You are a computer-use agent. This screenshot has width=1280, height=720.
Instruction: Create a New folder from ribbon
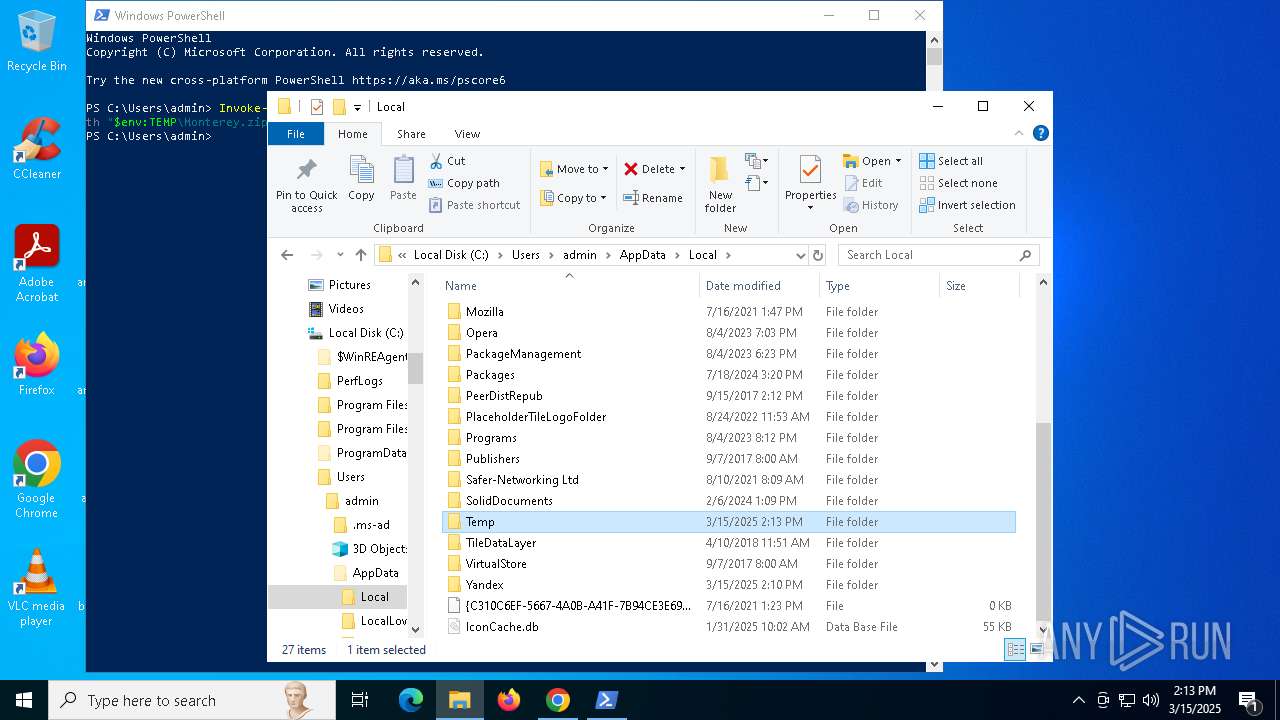[x=720, y=184]
